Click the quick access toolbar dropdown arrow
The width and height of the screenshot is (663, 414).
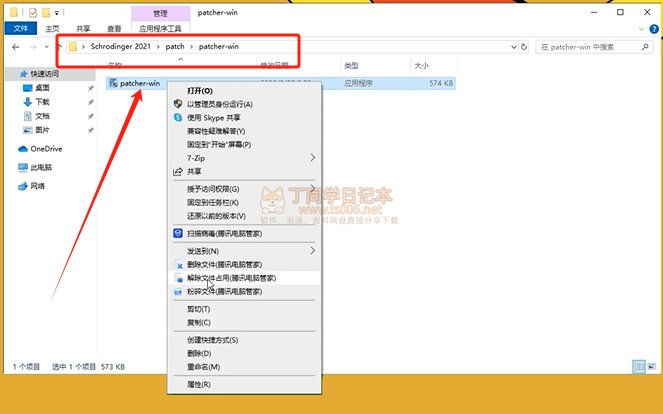(57, 13)
